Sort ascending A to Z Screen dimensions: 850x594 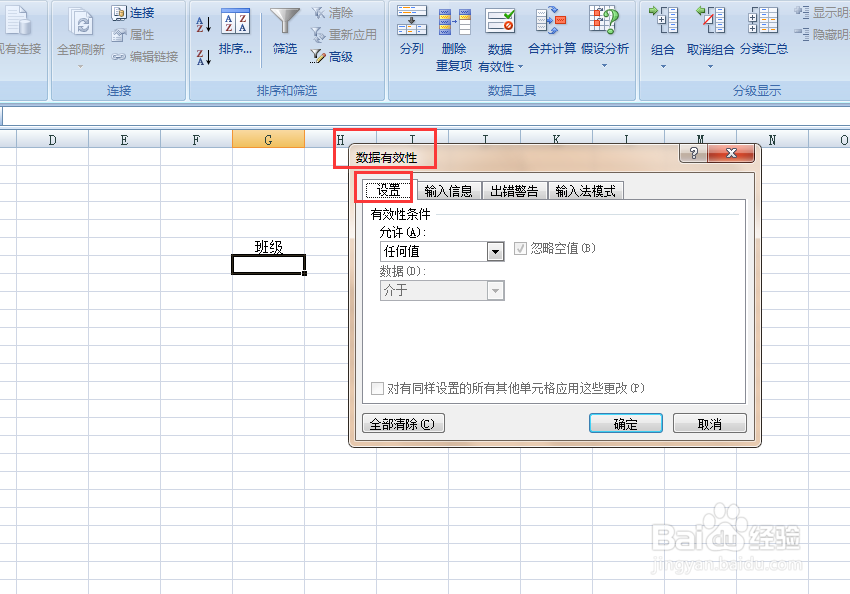(203, 23)
